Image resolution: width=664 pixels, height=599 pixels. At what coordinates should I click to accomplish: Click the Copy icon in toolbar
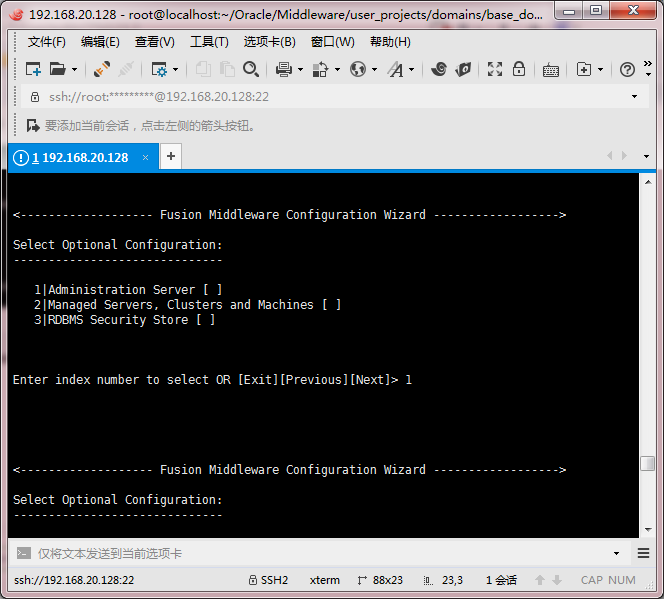point(203,69)
